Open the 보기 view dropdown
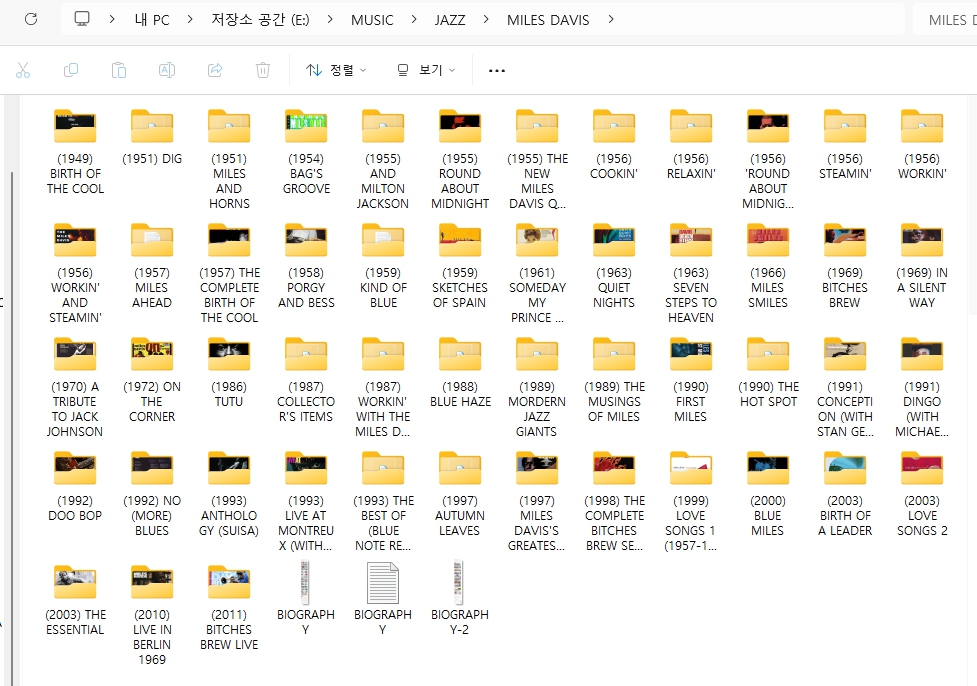The image size is (977, 686). (426, 70)
